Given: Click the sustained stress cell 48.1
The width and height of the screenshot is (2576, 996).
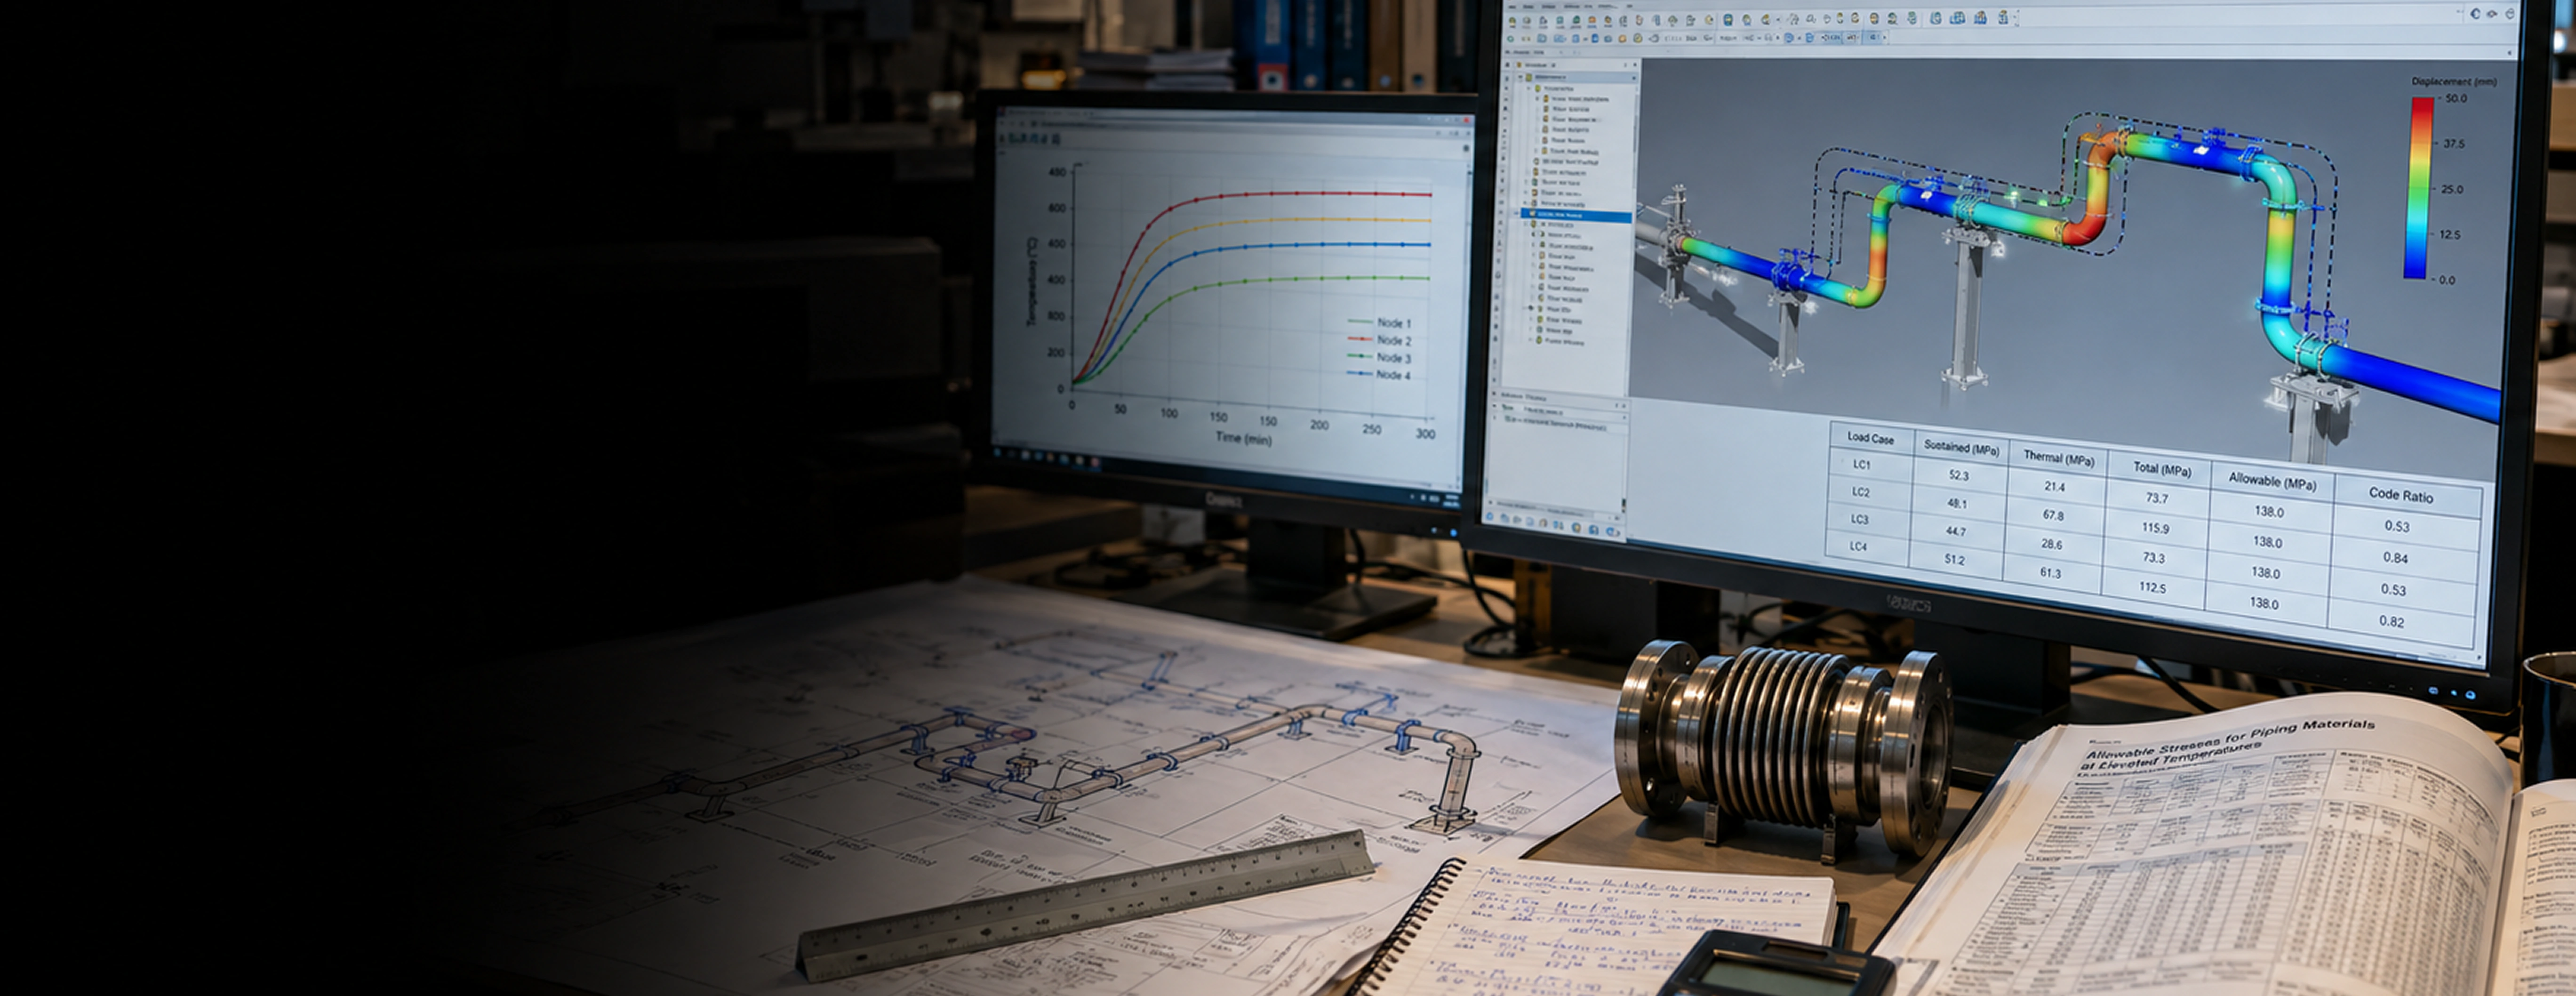Looking at the screenshot, I should click(x=1957, y=503).
